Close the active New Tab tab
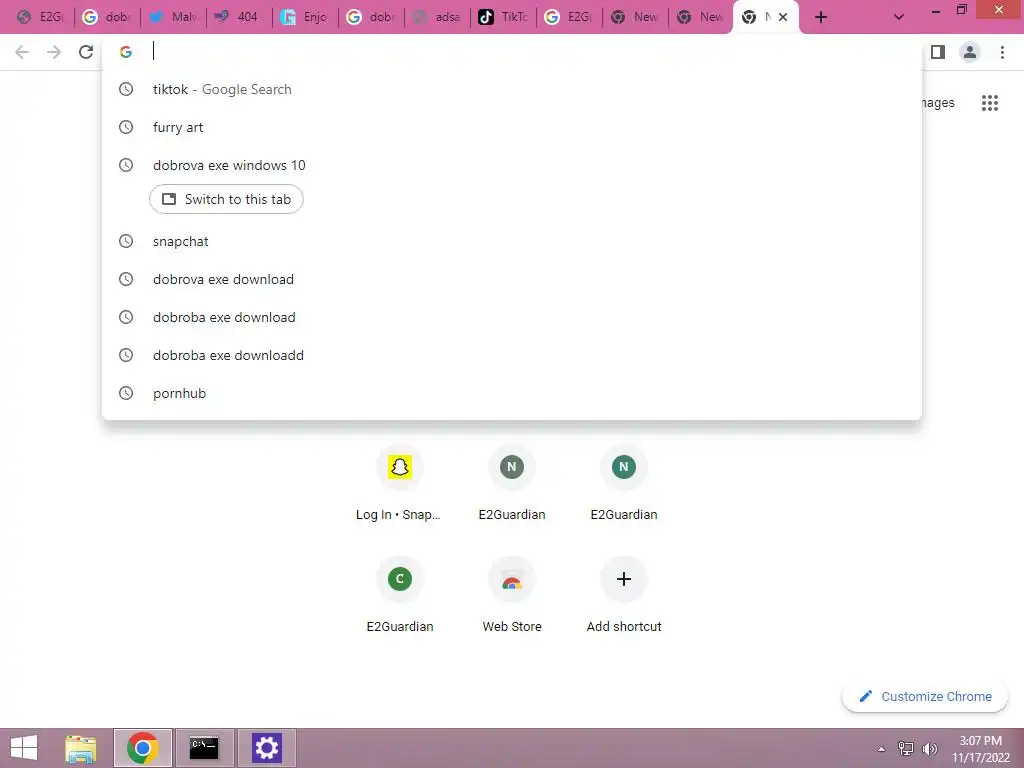Image resolution: width=1024 pixels, height=768 pixels. coord(782,17)
